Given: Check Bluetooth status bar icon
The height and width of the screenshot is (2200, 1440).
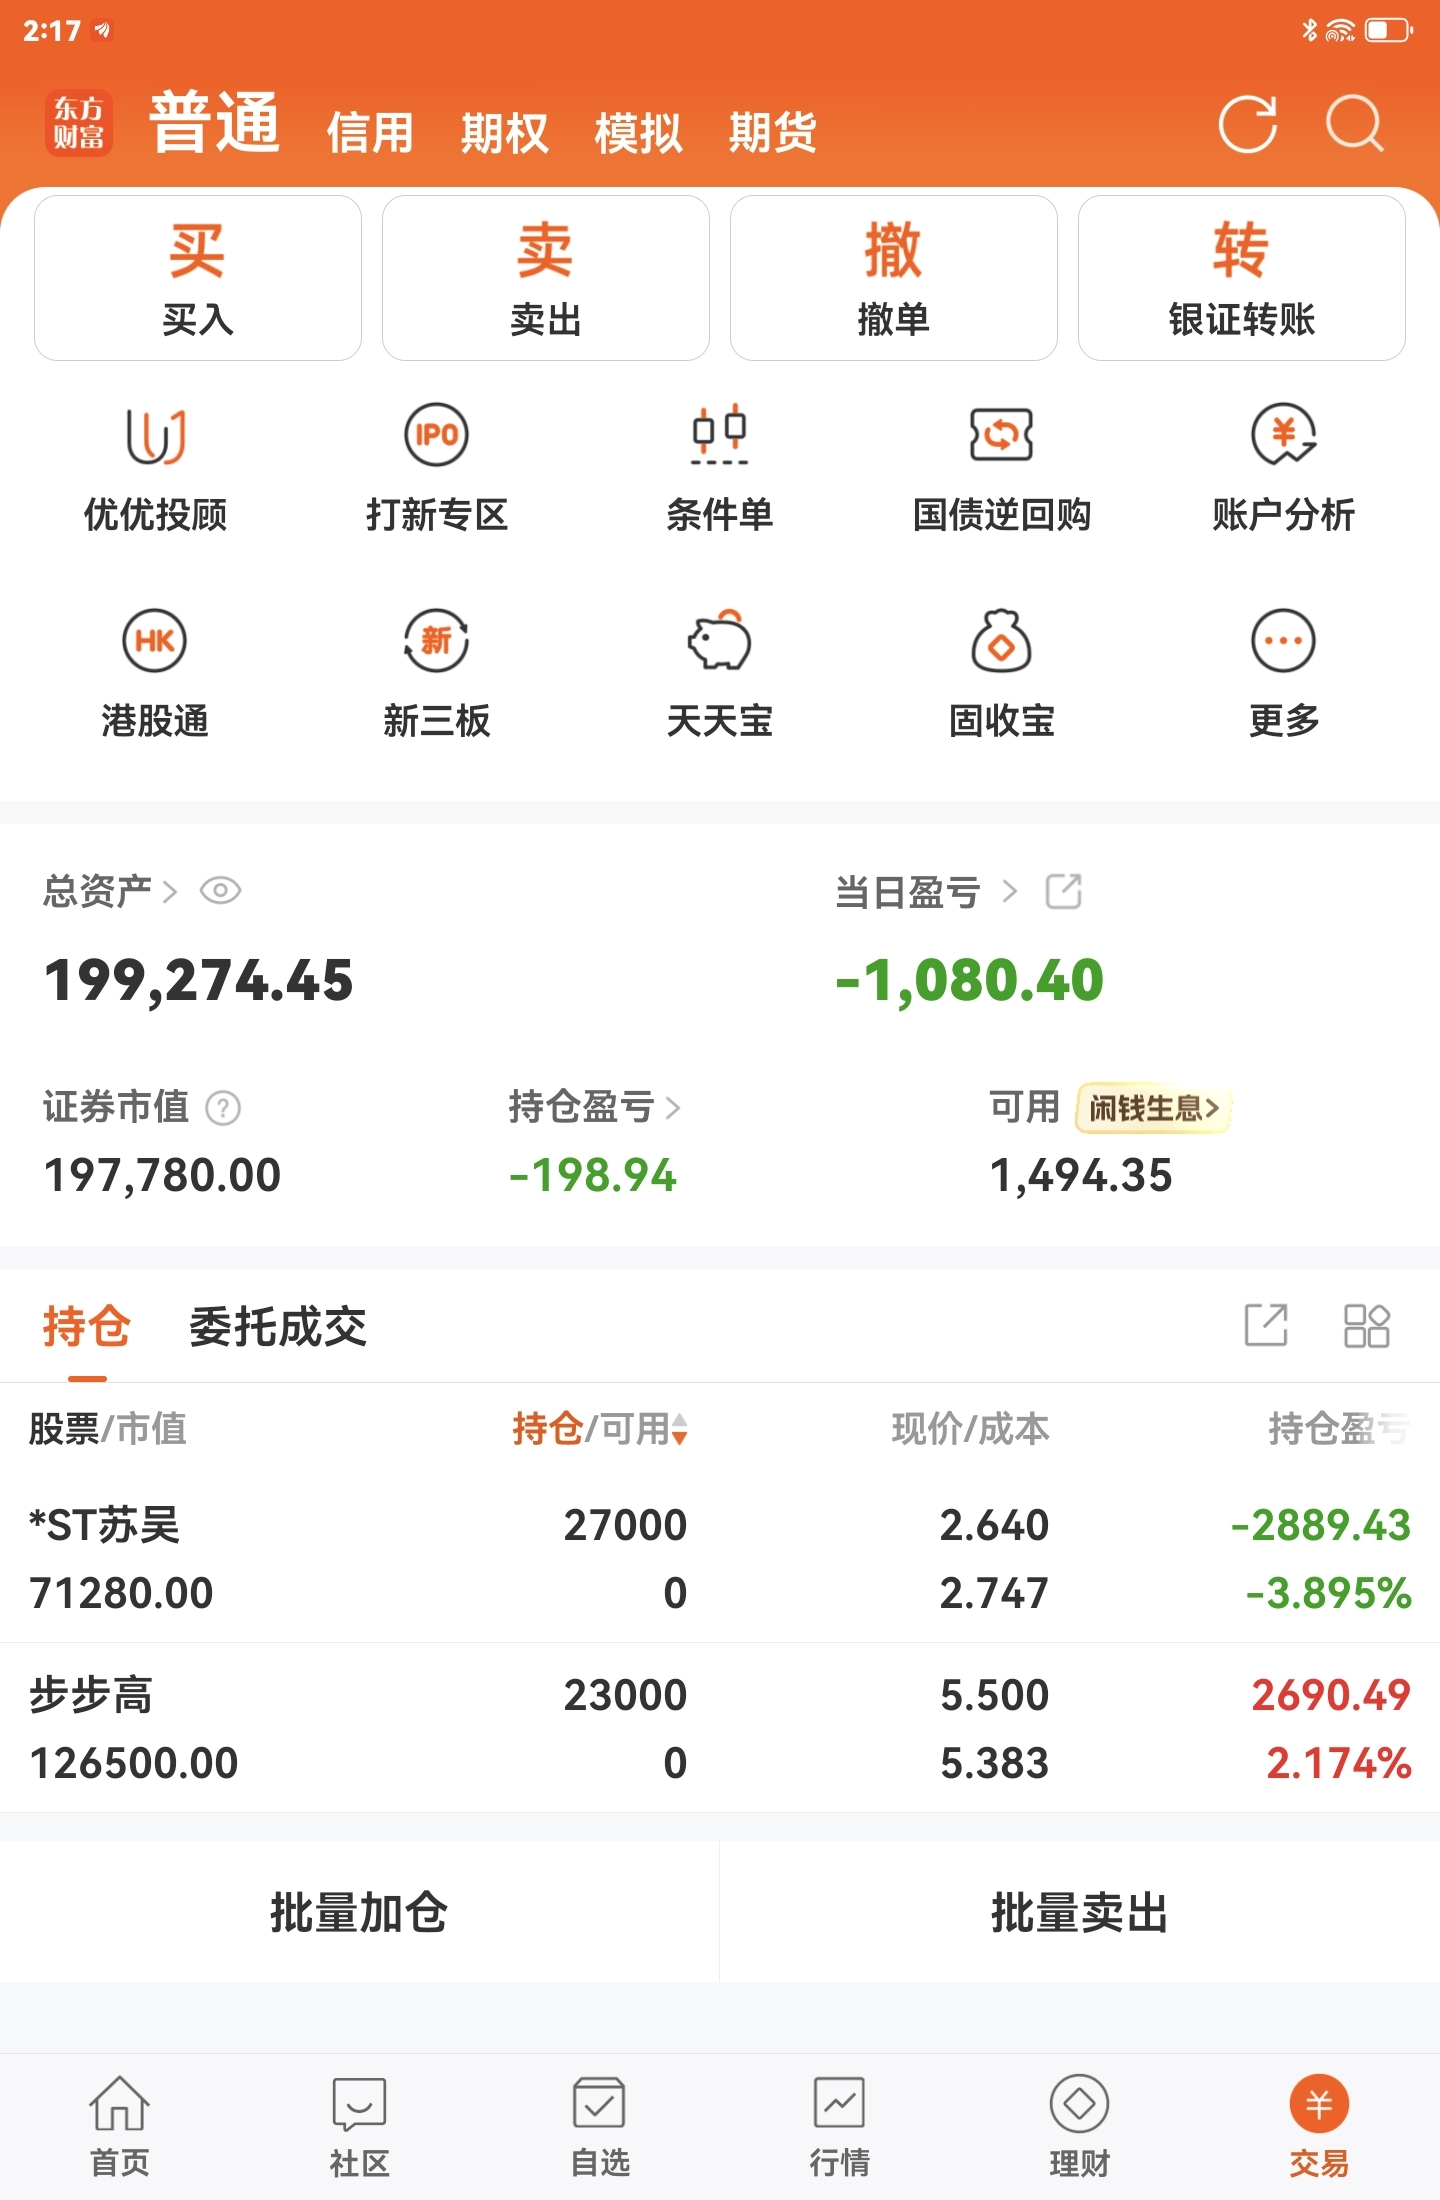Looking at the screenshot, I should pyautogui.click(x=1309, y=30).
